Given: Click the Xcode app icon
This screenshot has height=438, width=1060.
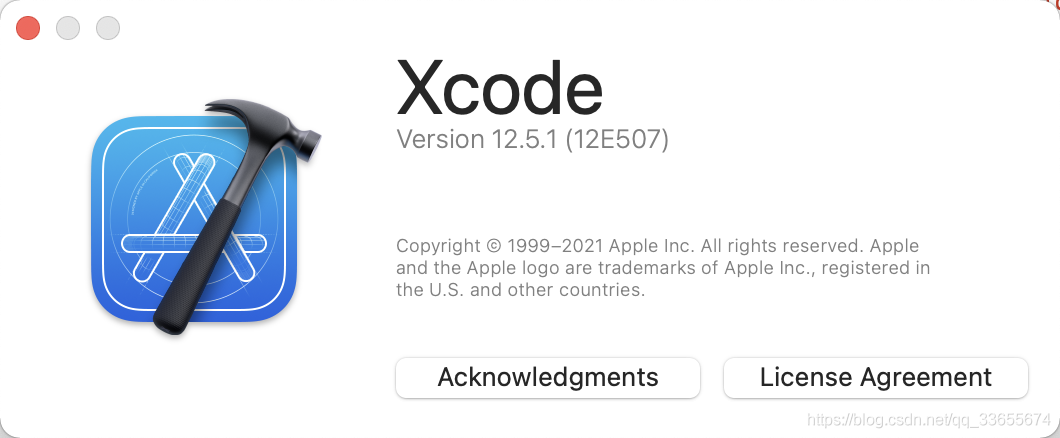Looking at the screenshot, I should tap(203, 218).
